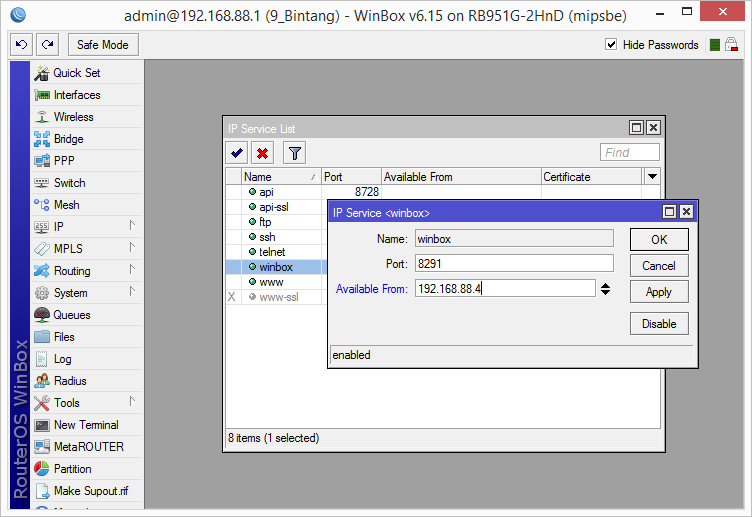
Task: Close the IP Service List window
Action: pos(653,128)
